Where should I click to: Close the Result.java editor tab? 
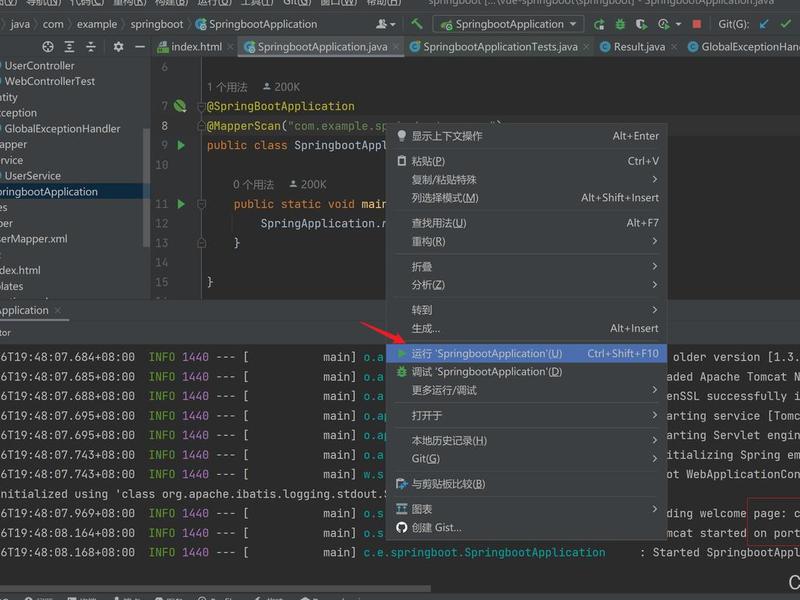click(674, 47)
